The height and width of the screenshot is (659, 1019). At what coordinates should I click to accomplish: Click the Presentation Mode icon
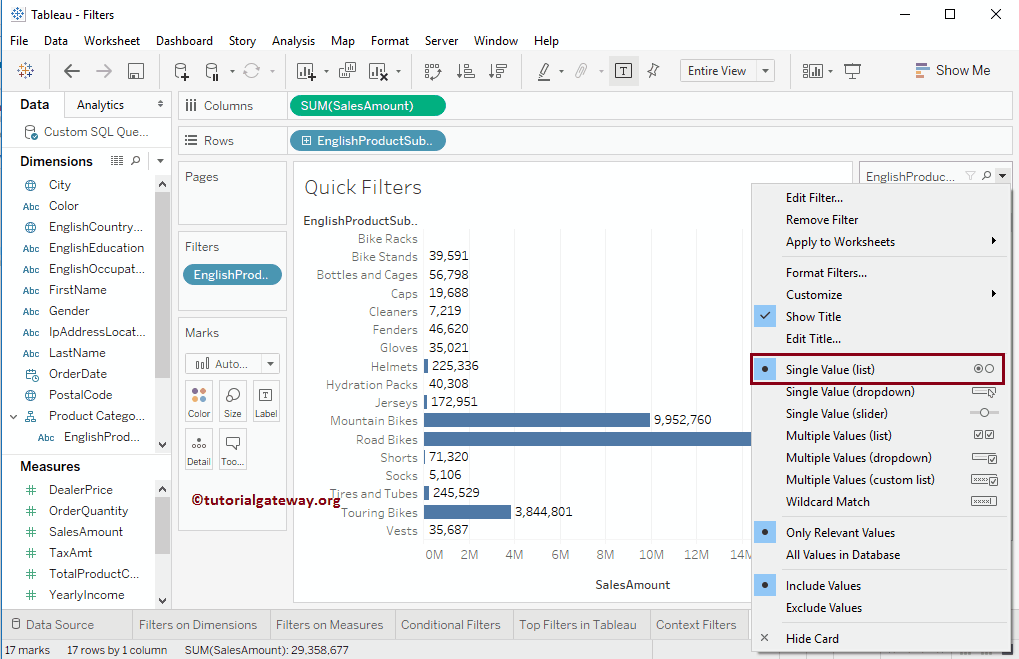(852, 71)
